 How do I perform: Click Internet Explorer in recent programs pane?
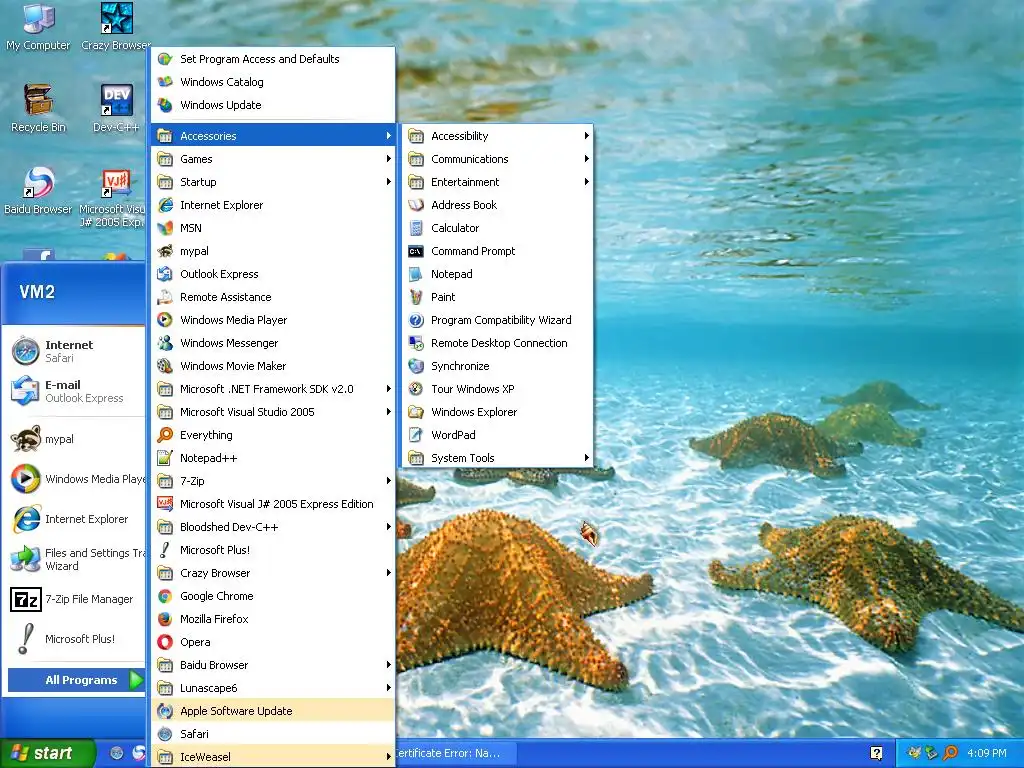pos(75,519)
